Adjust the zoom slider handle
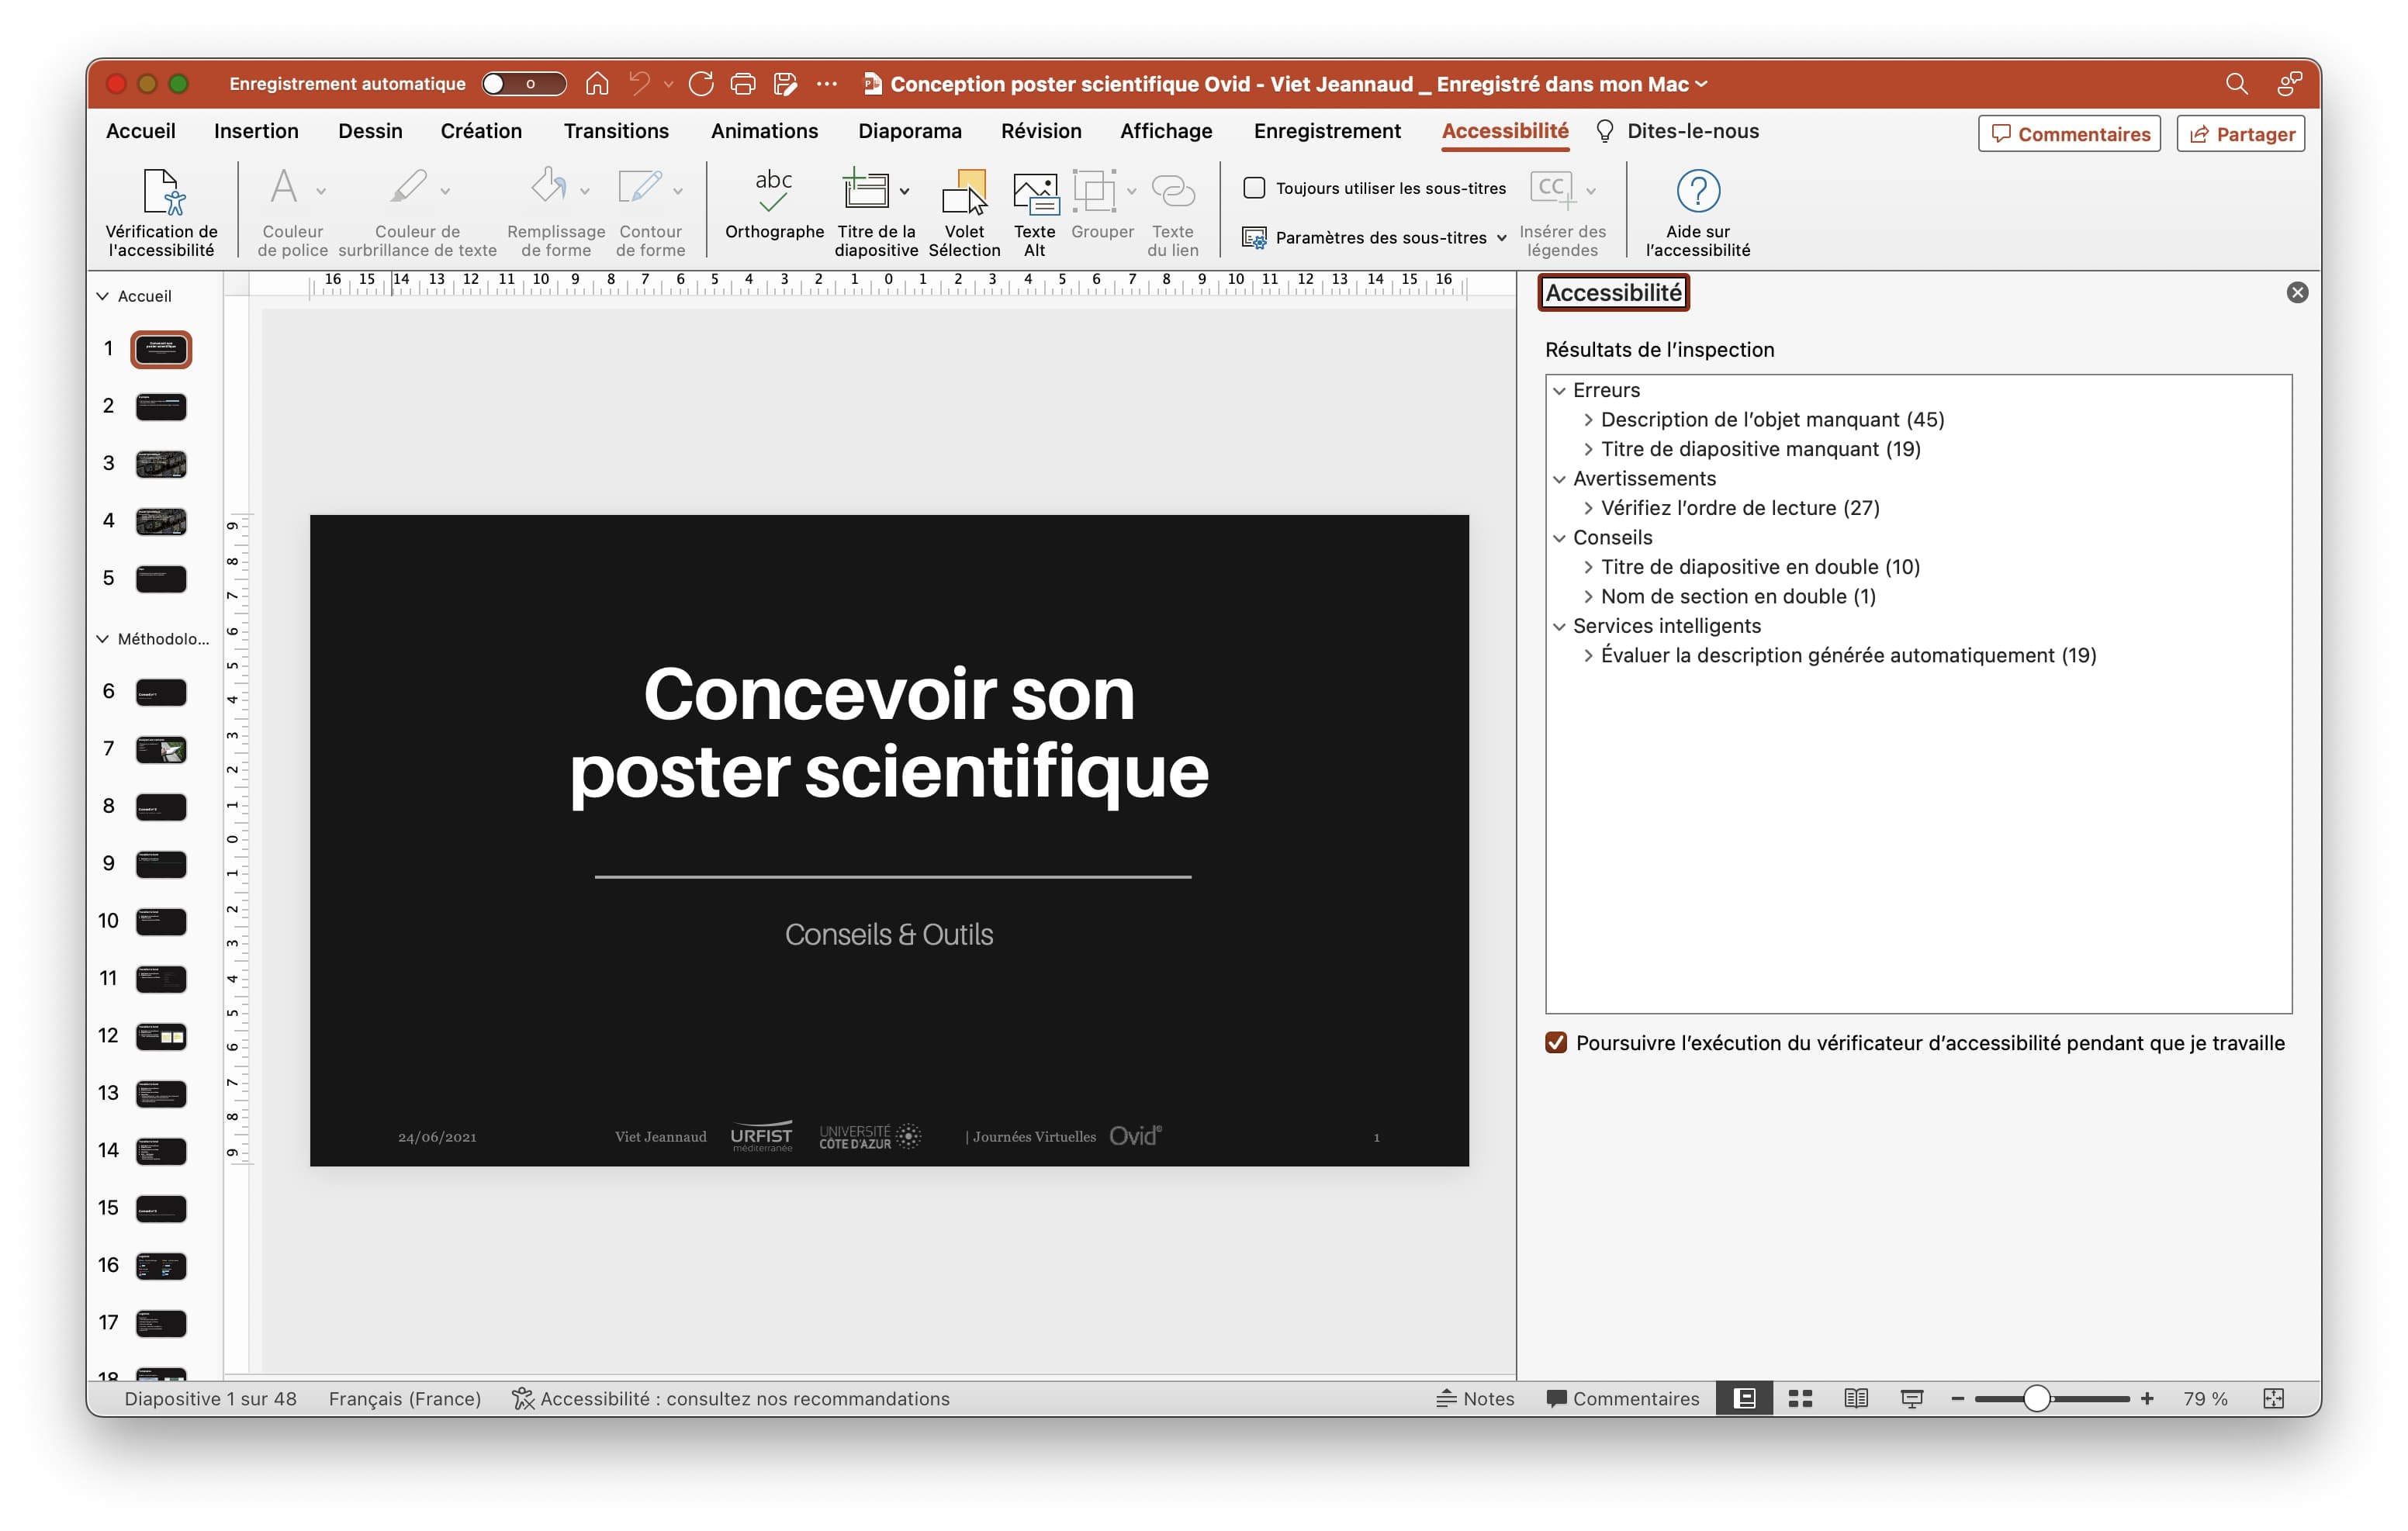The height and width of the screenshot is (1531, 2408). coord(2036,1398)
